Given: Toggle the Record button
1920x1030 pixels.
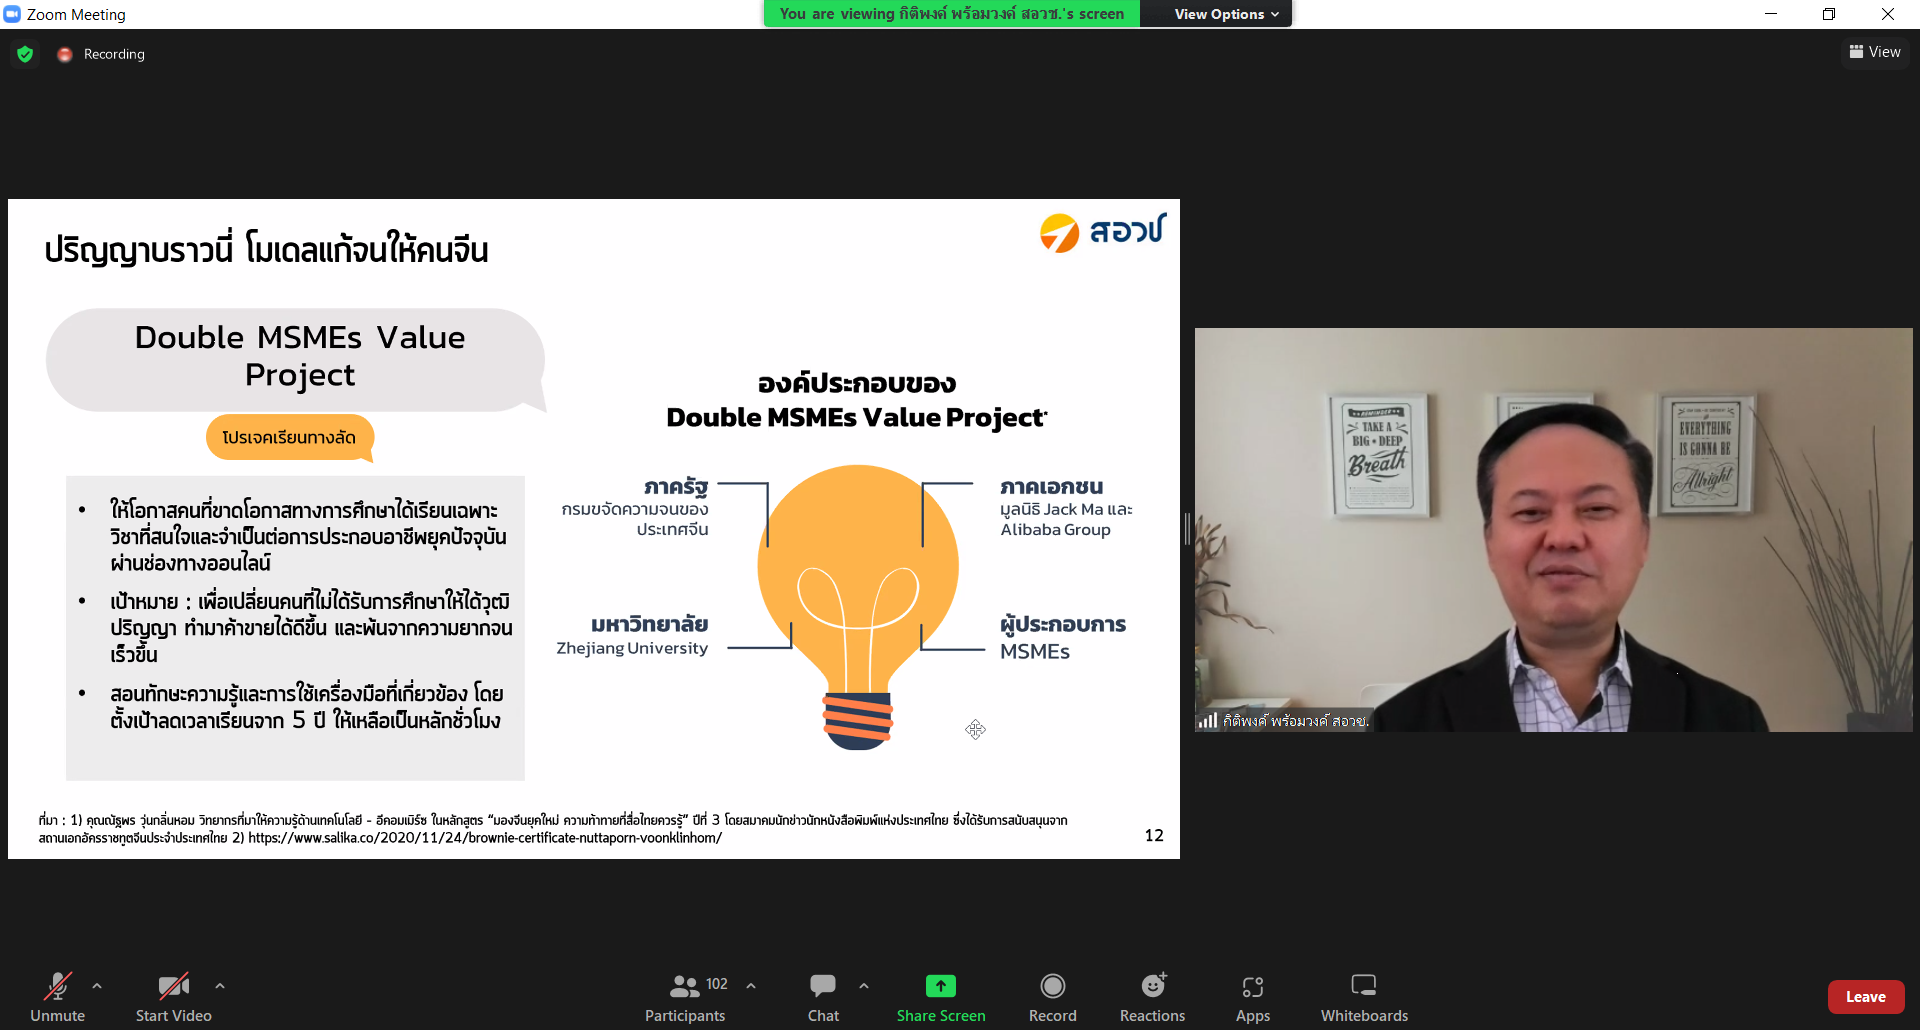Looking at the screenshot, I should tap(1053, 997).
